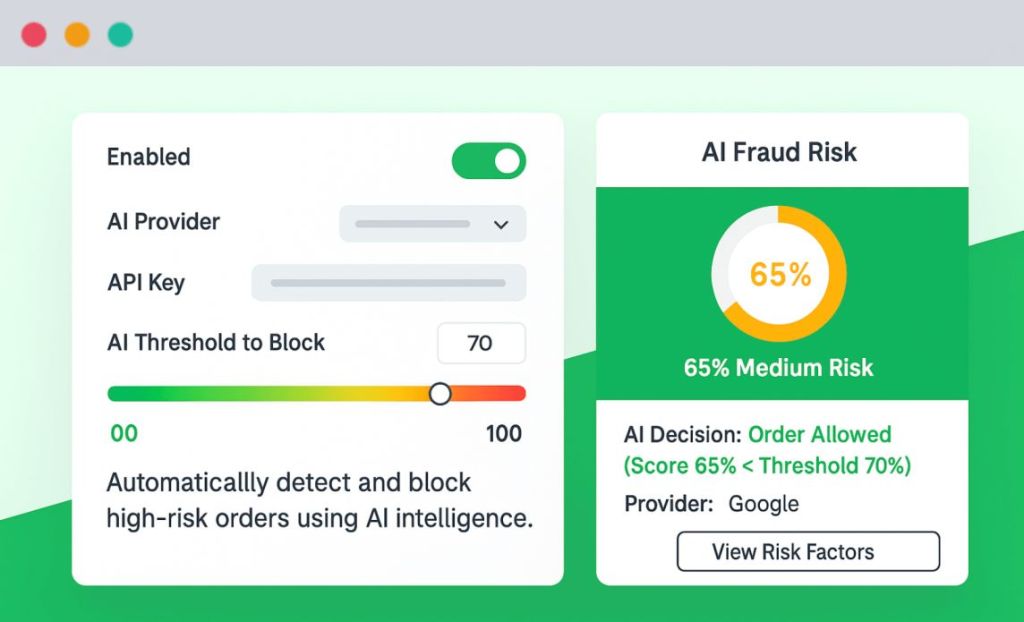Select the AI Threshold to Block value box
Image resolution: width=1024 pixels, height=622 pixels.
tap(481, 343)
